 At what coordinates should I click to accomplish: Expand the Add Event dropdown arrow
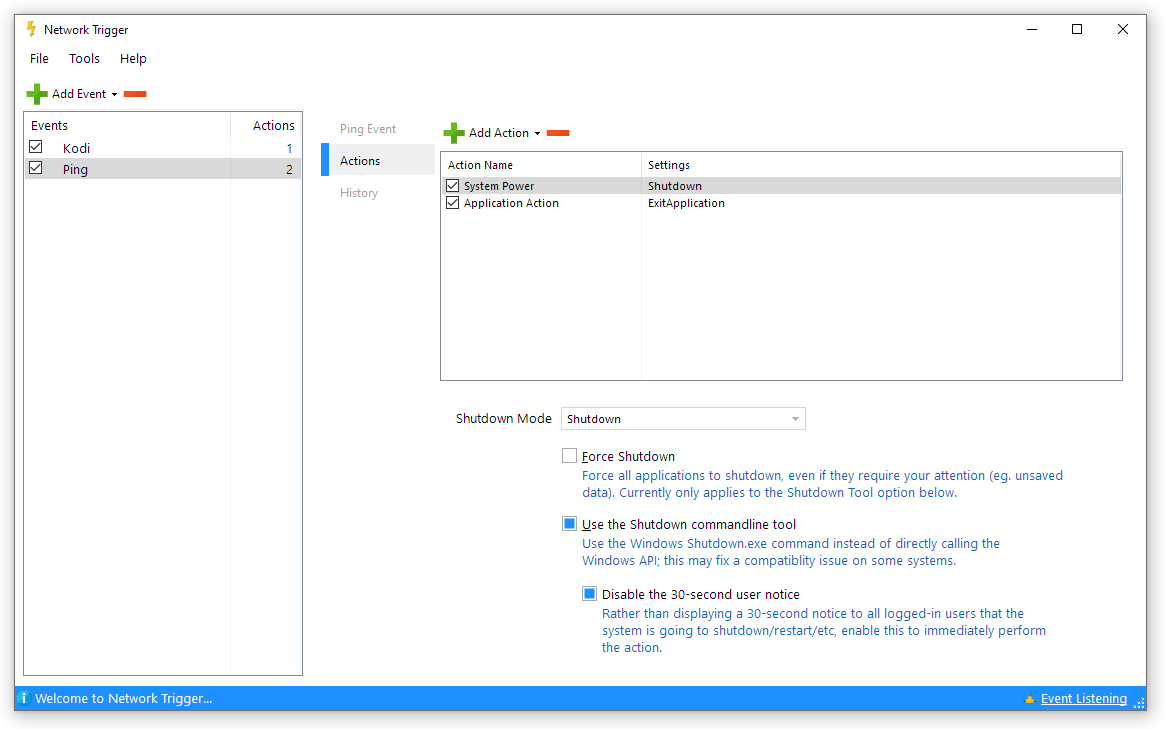[115, 95]
